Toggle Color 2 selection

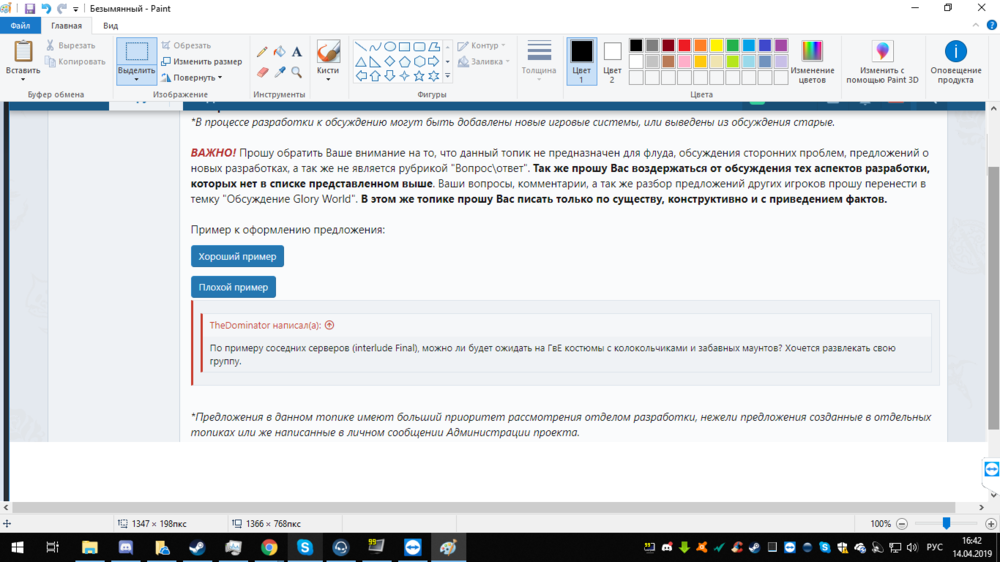click(612, 60)
